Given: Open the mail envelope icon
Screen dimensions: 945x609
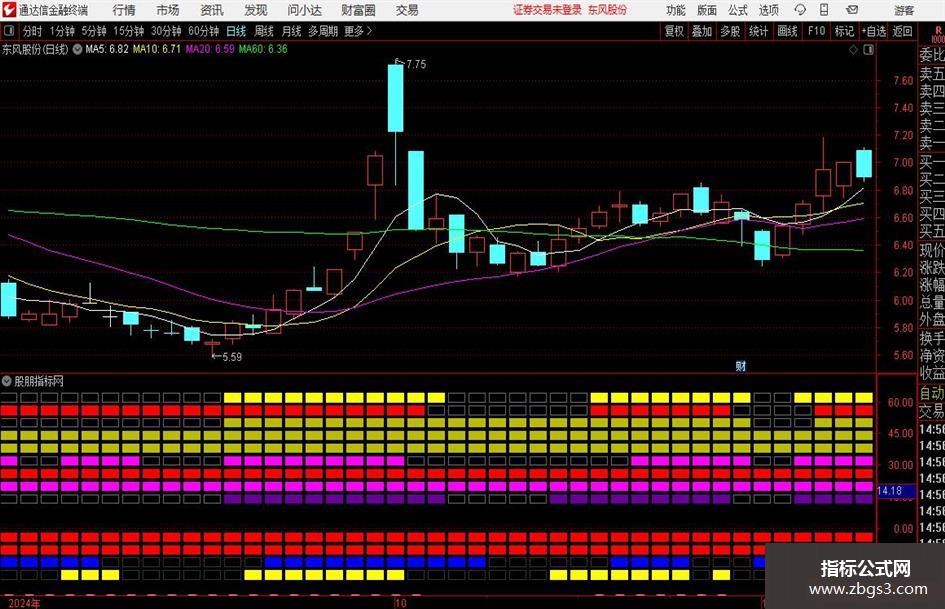Looking at the screenshot, I should [x=852, y=10].
